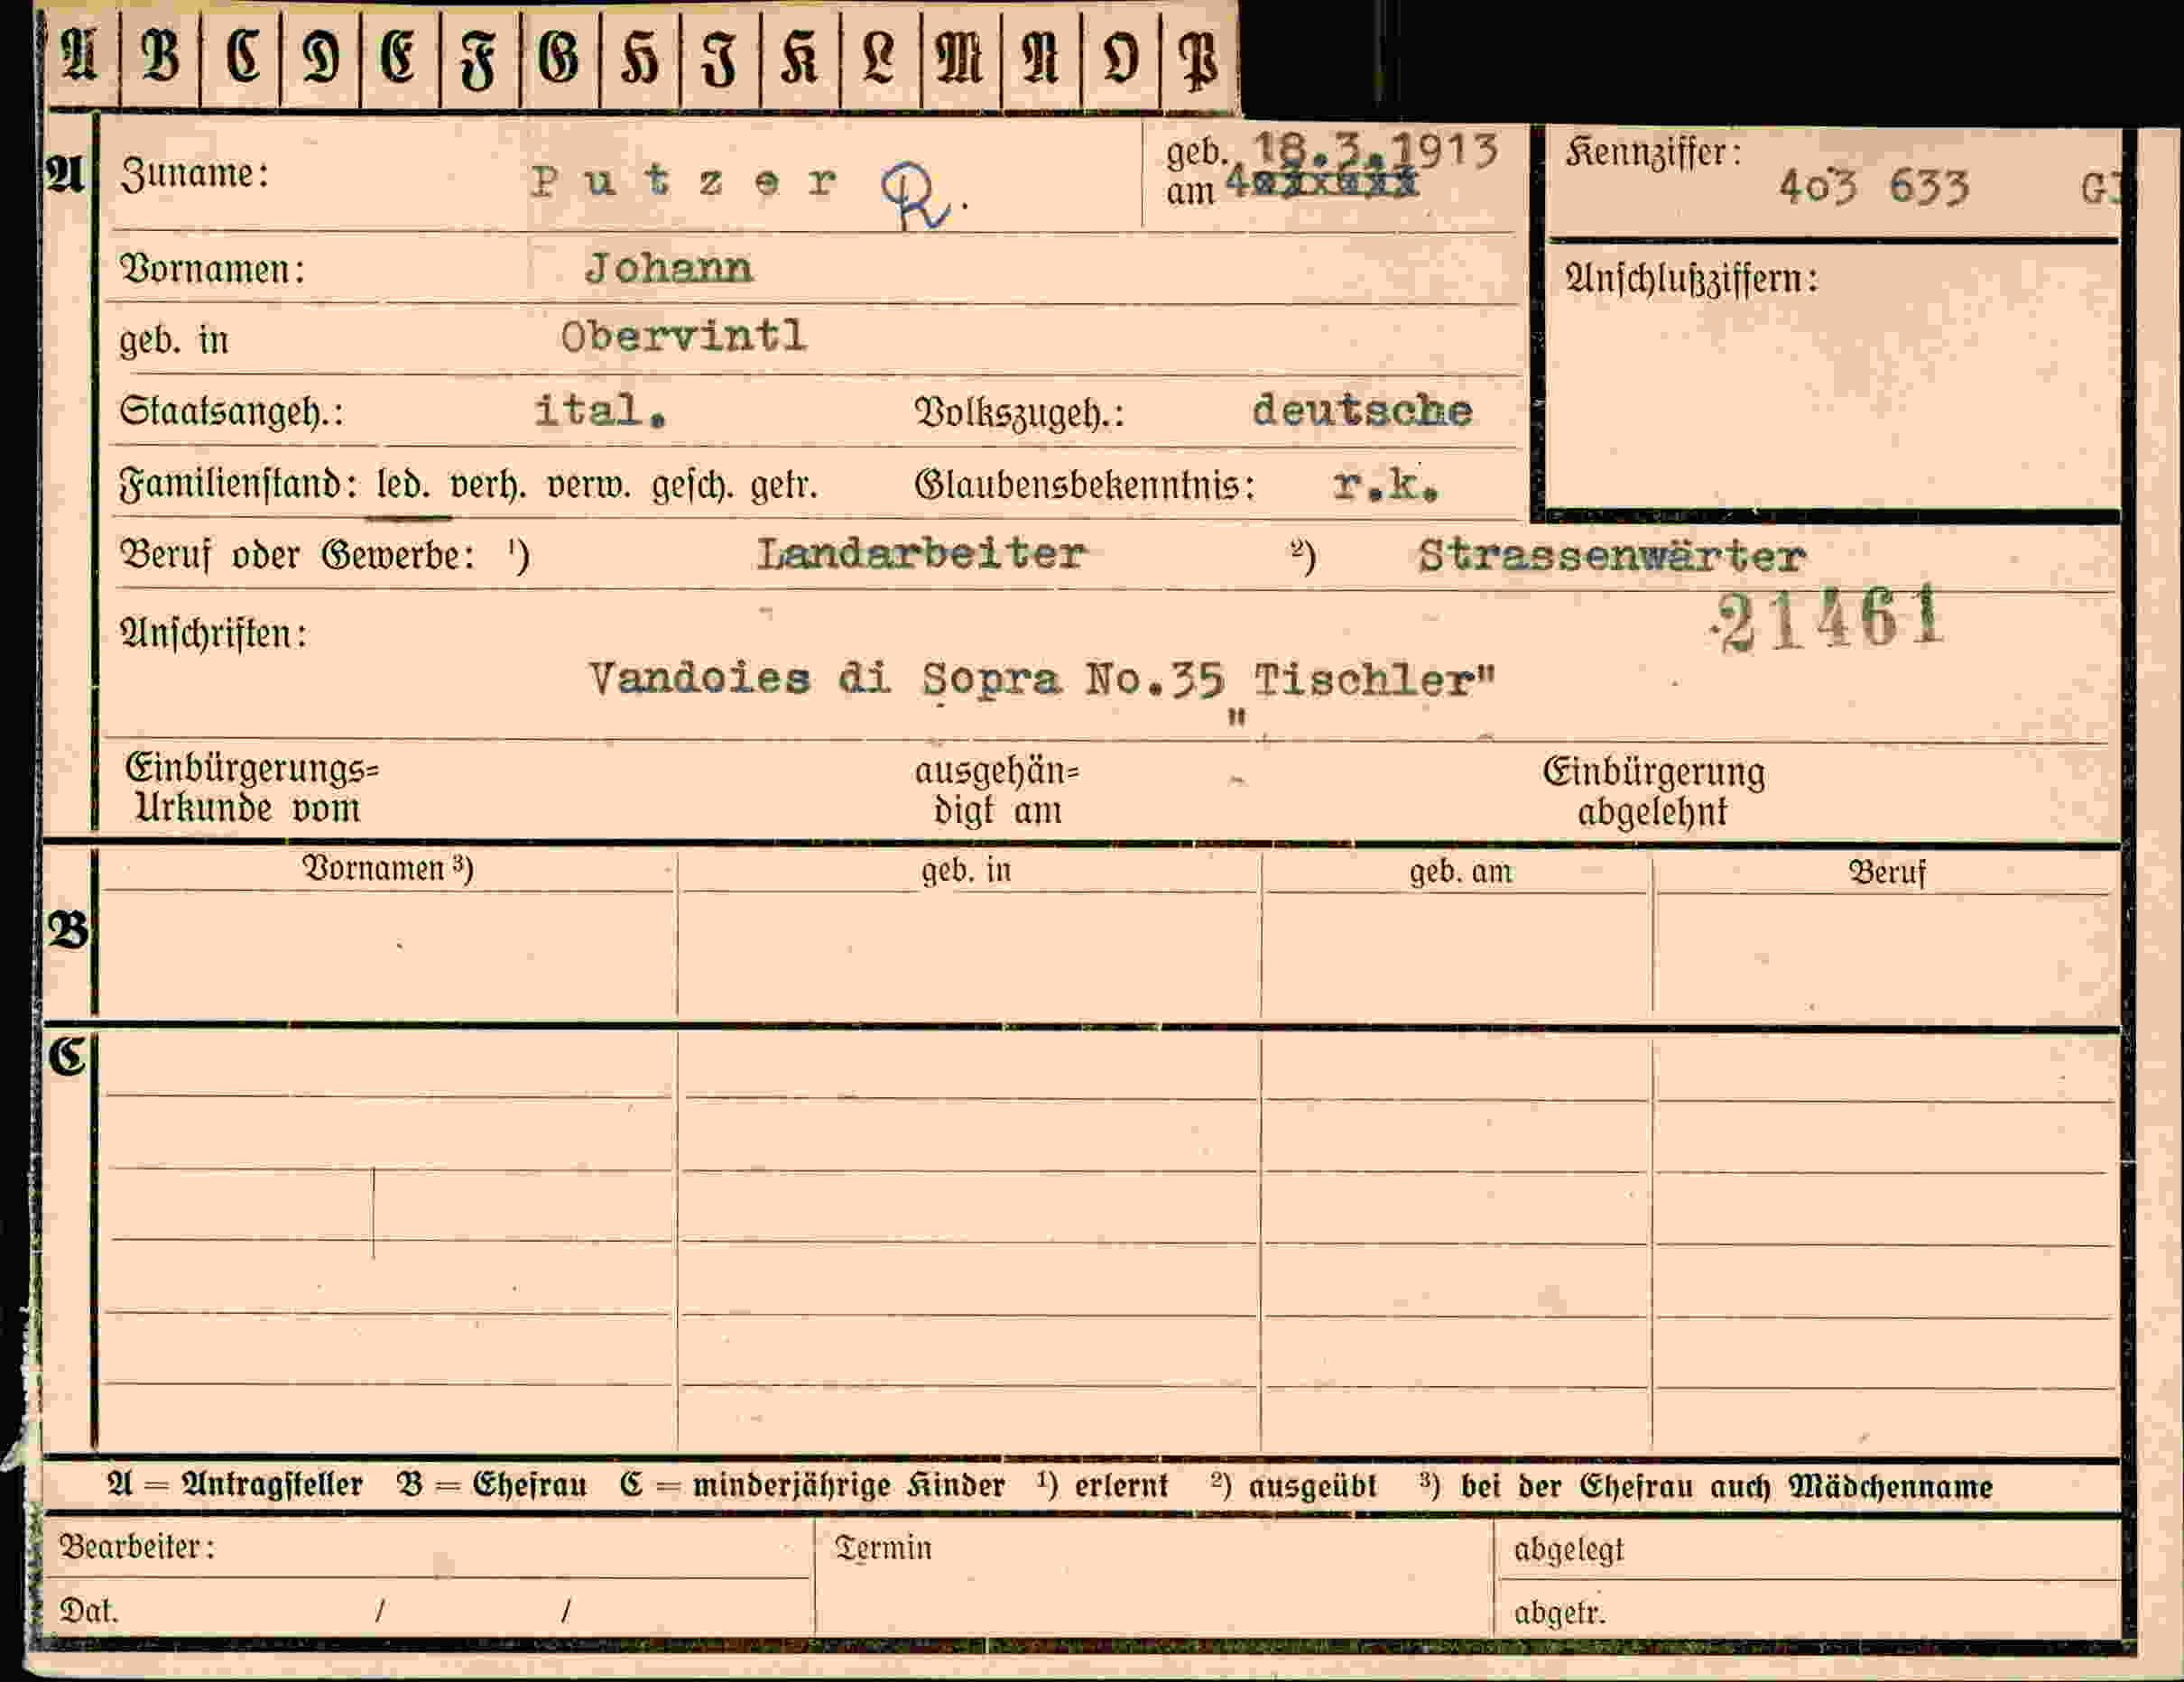Select the alphabet tab letter E
This screenshot has width=2184, height=1682.
coord(398,56)
